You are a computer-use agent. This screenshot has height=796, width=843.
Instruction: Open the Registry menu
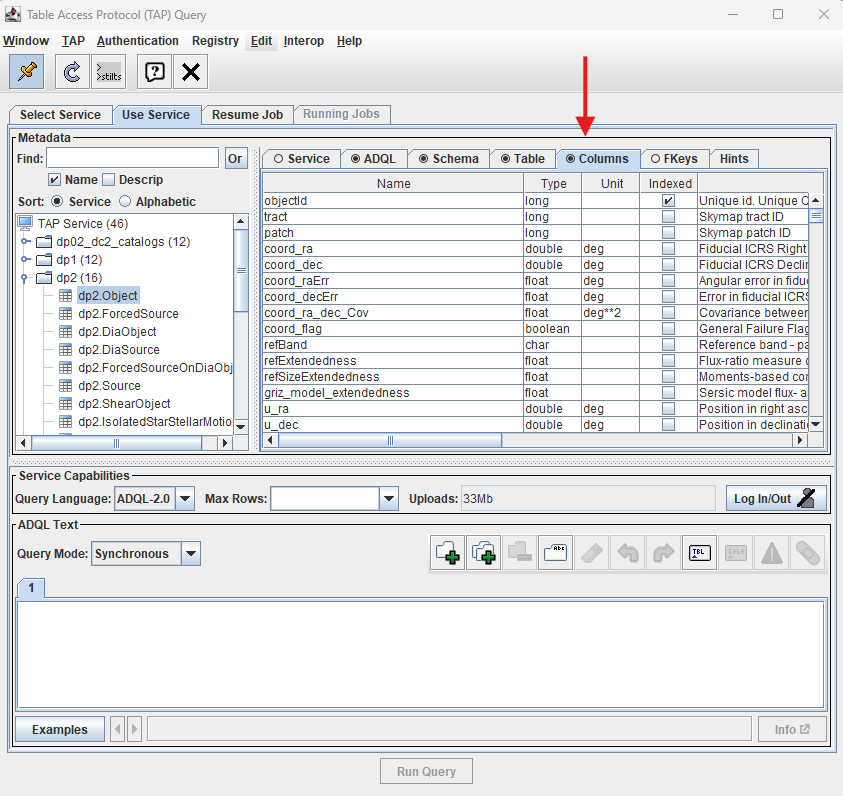pos(215,41)
